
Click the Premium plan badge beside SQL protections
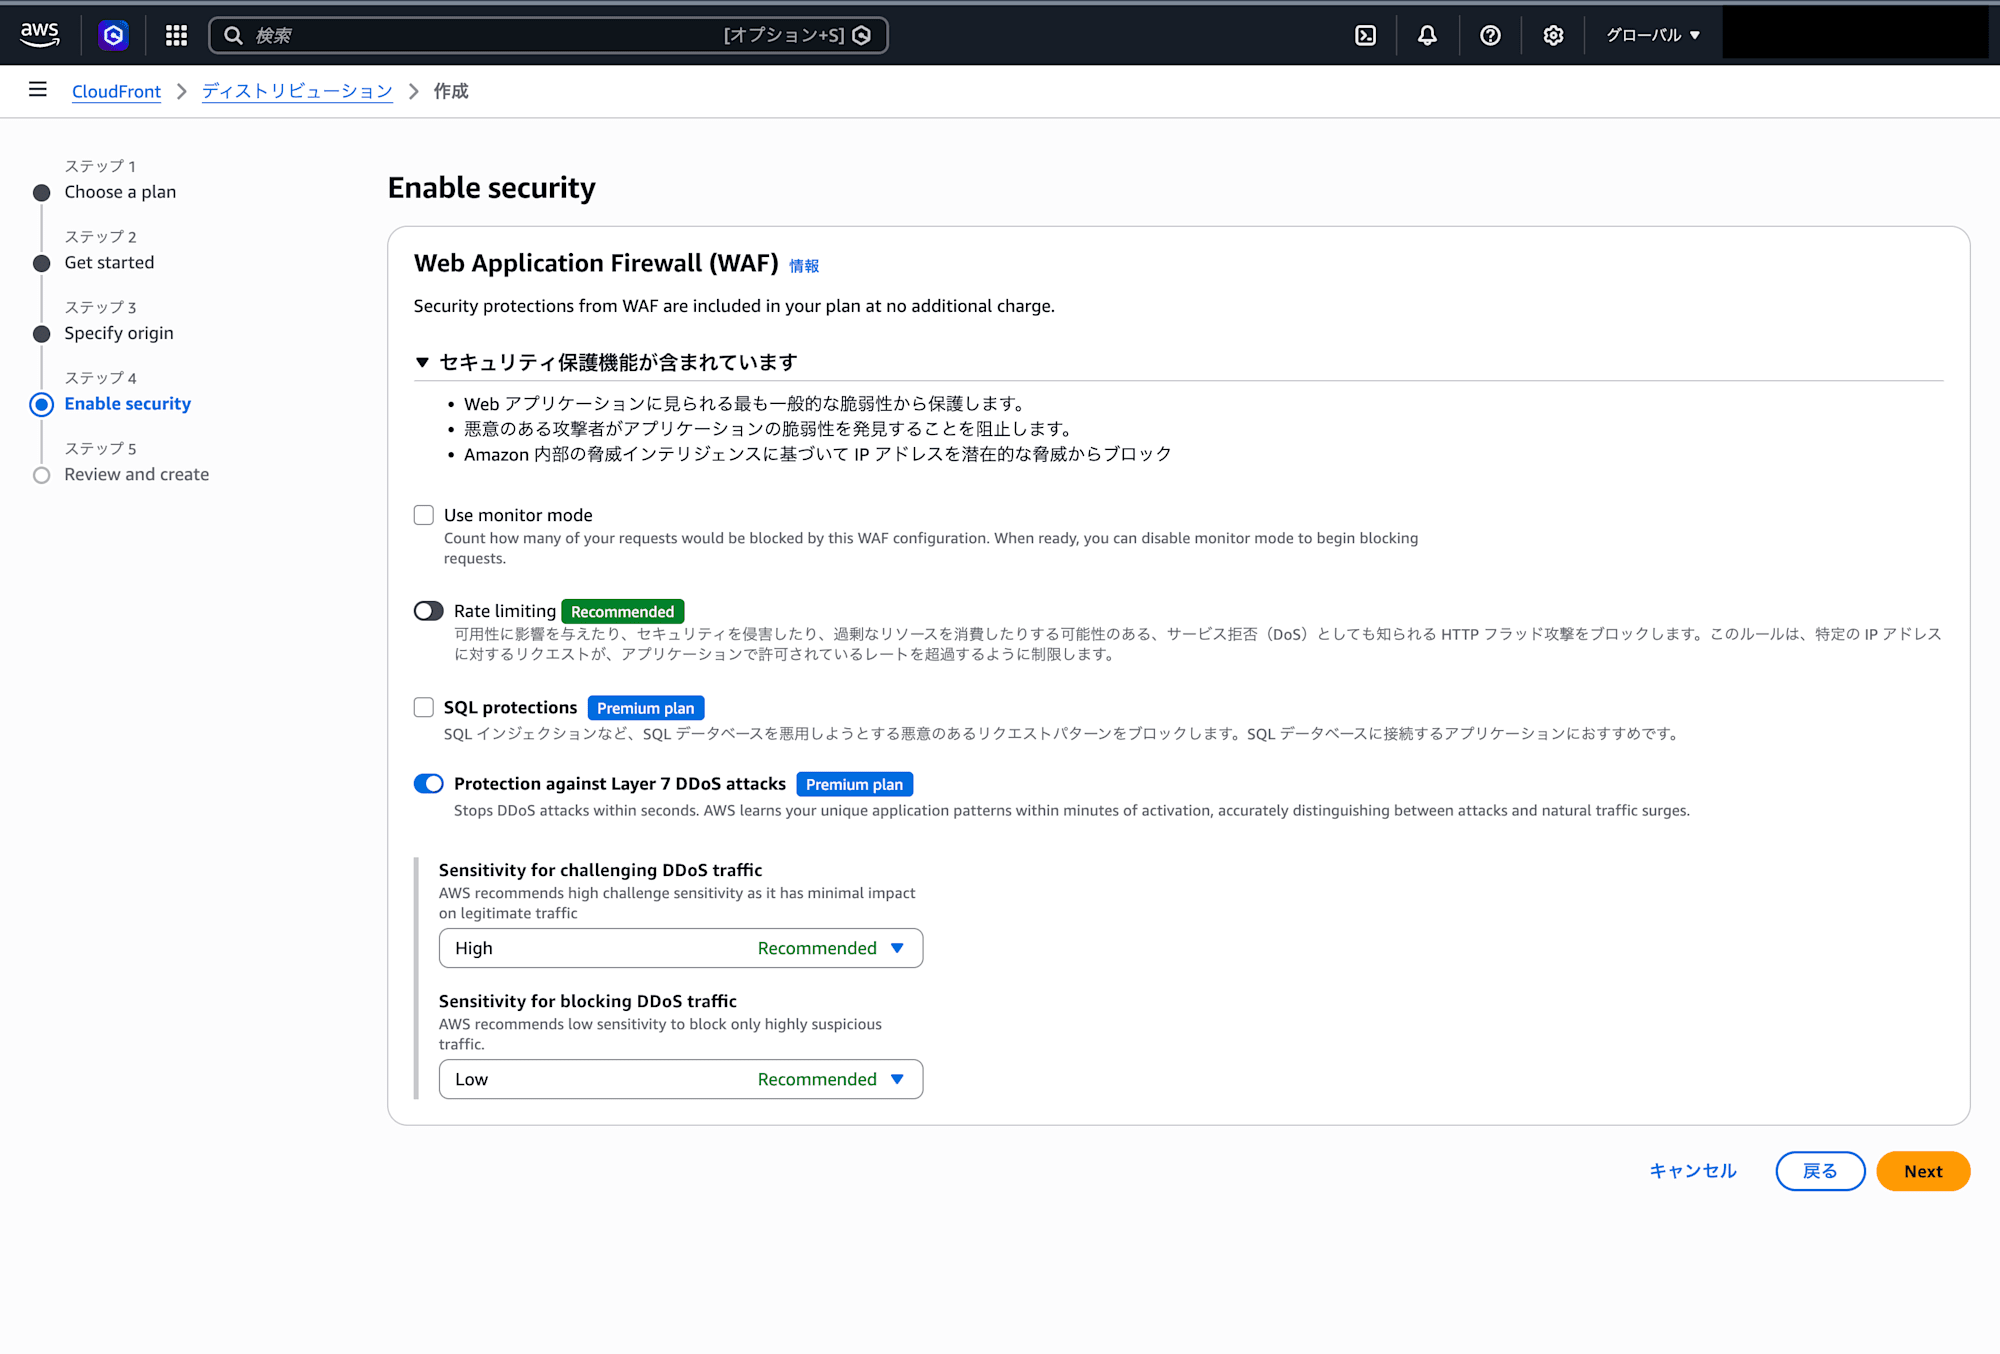coord(646,708)
